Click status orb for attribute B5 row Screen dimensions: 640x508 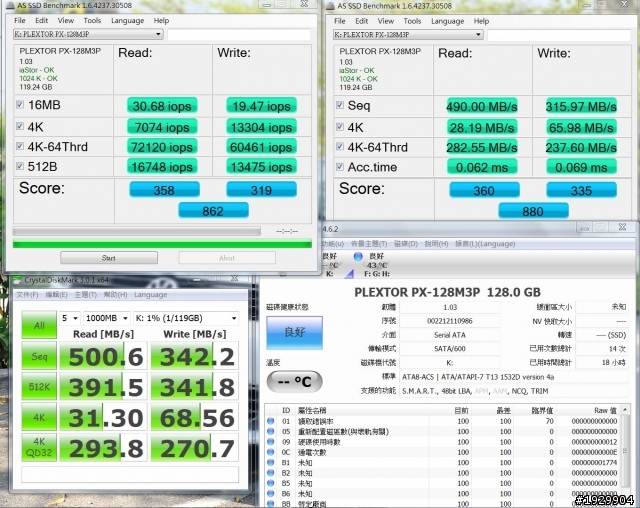[x=270, y=483]
